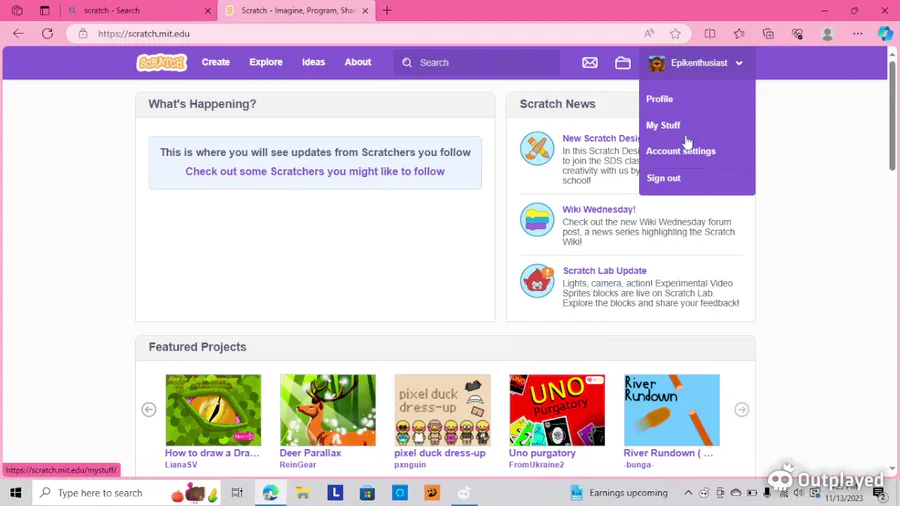Viewport: 900px width, 506px height.
Task: Open the Deer Parallax project title
Action: (310, 453)
